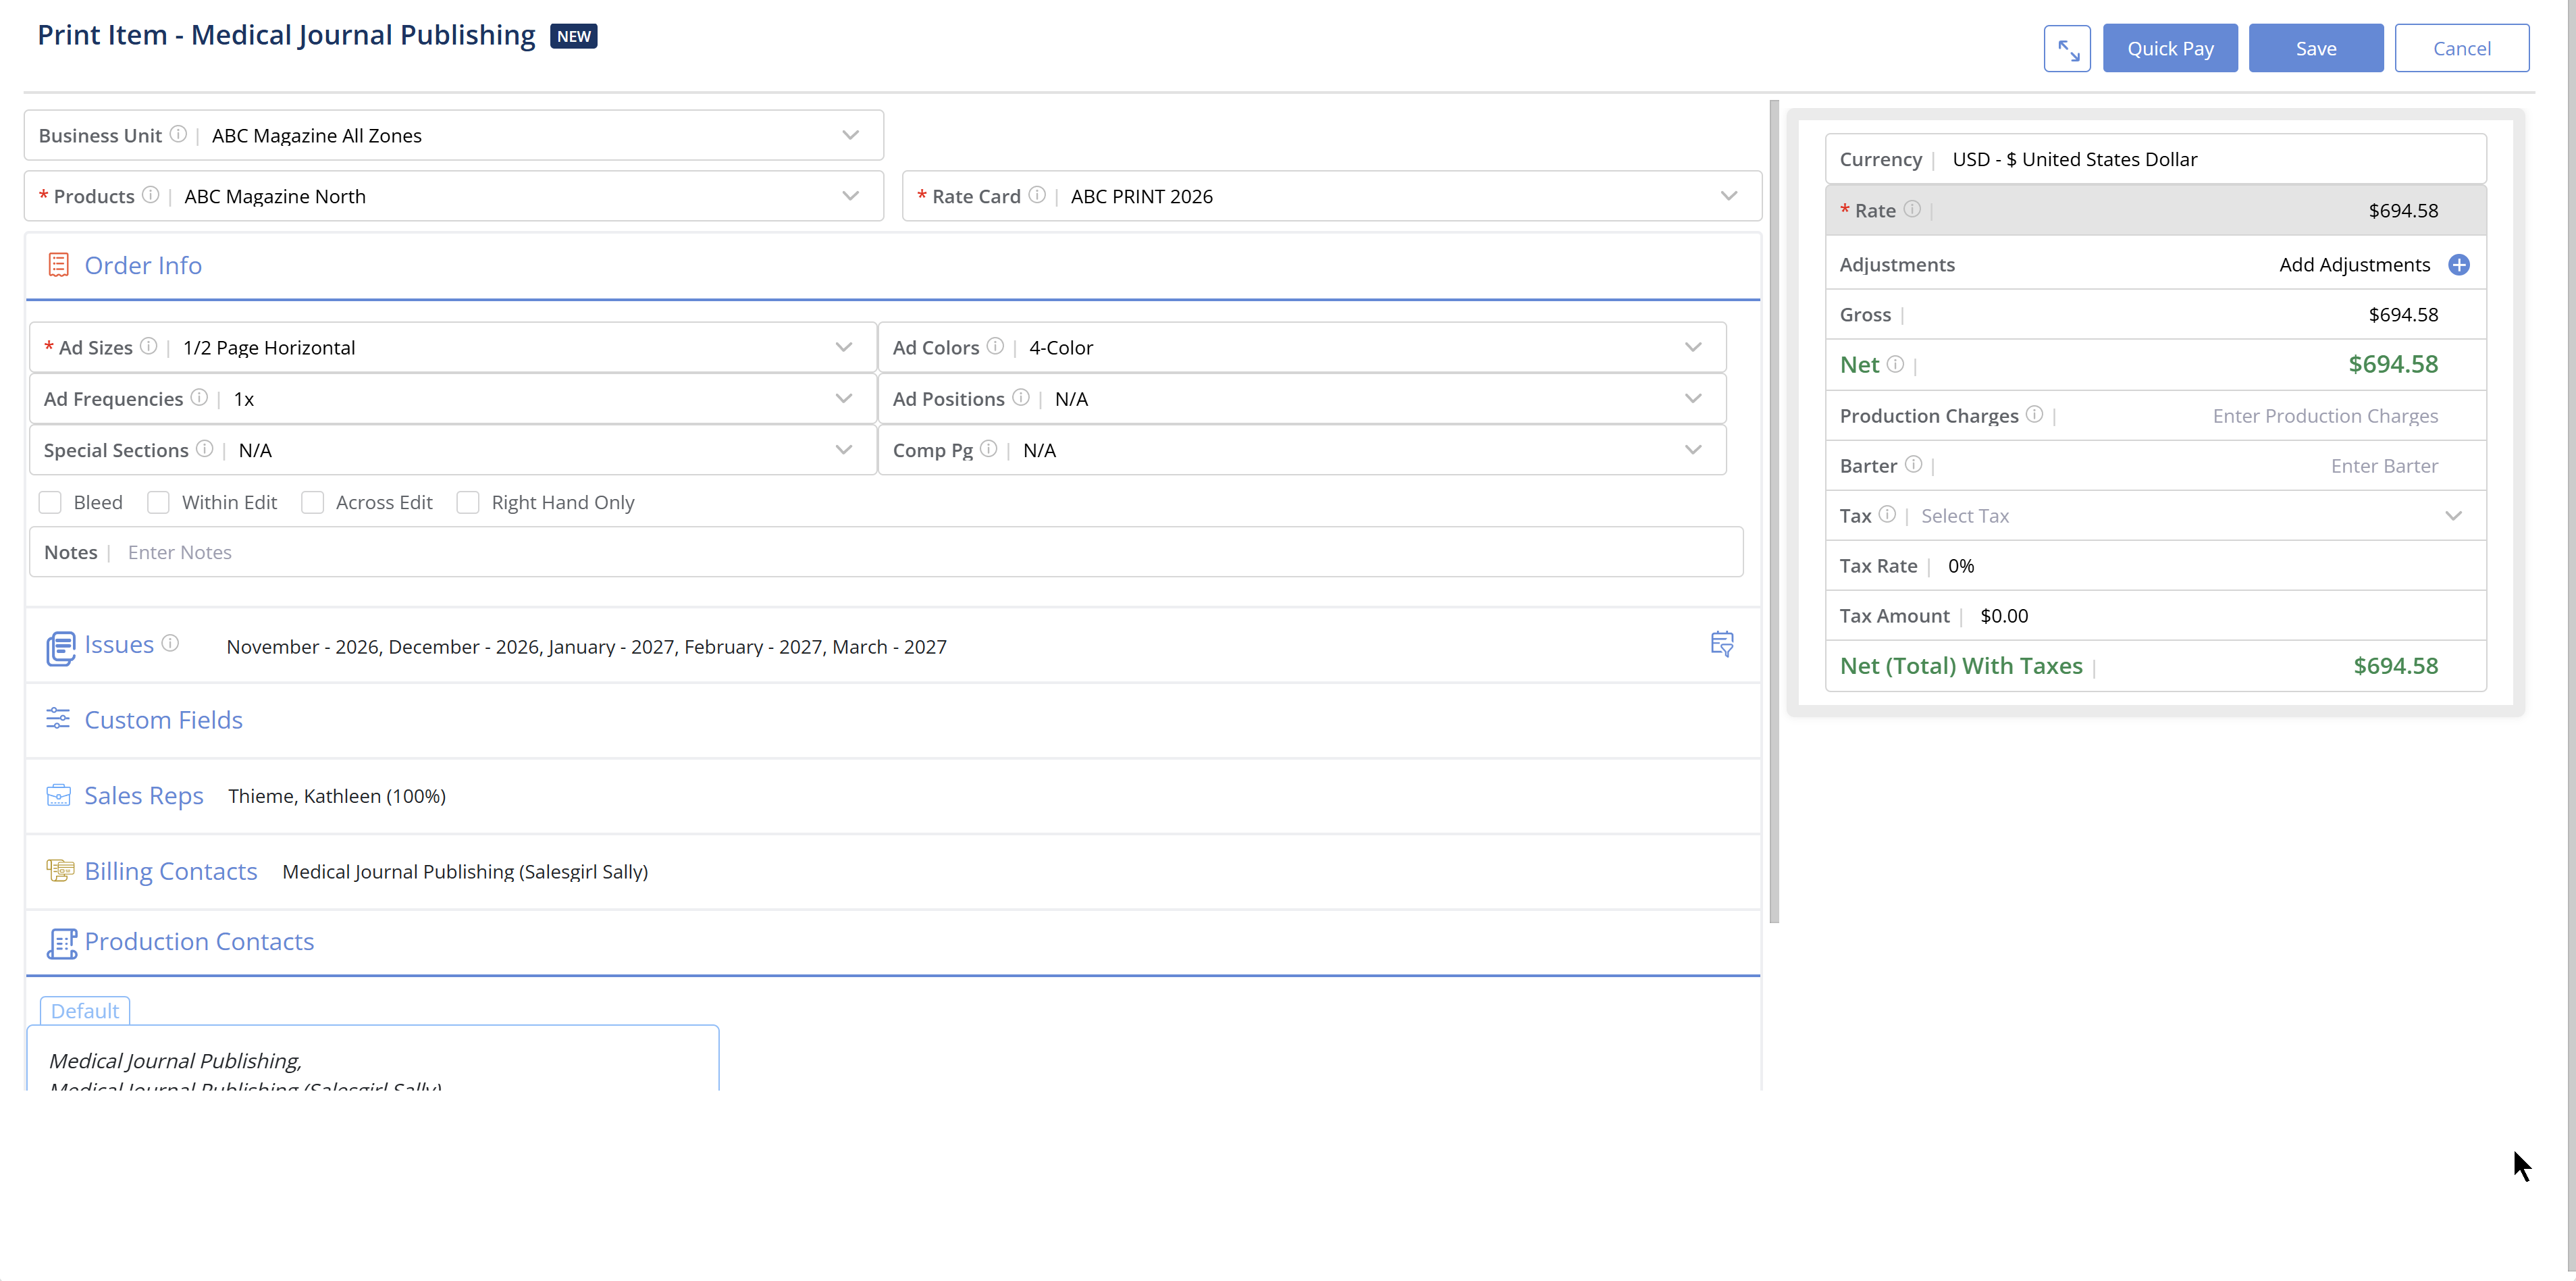Click the Save button
Image resolution: width=2576 pixels, height=1281 pixels.
(x=2316, y=48)
